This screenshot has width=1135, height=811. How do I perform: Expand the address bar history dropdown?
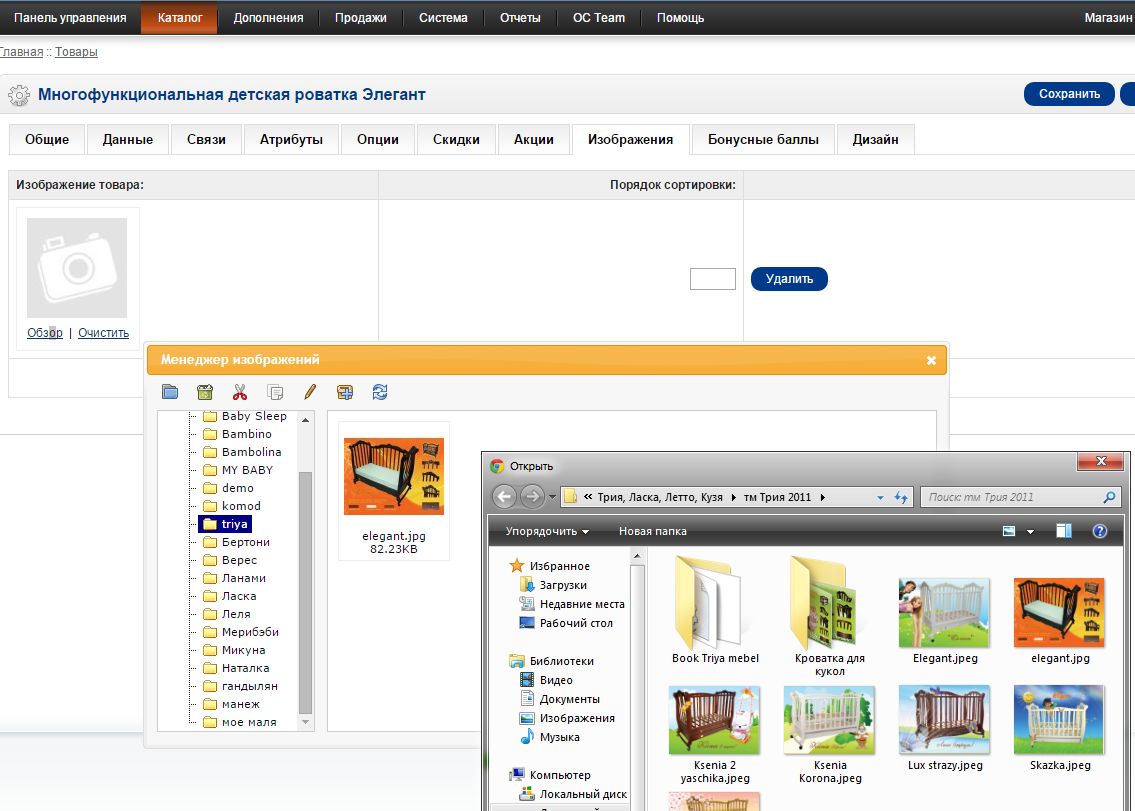point(880,497)
